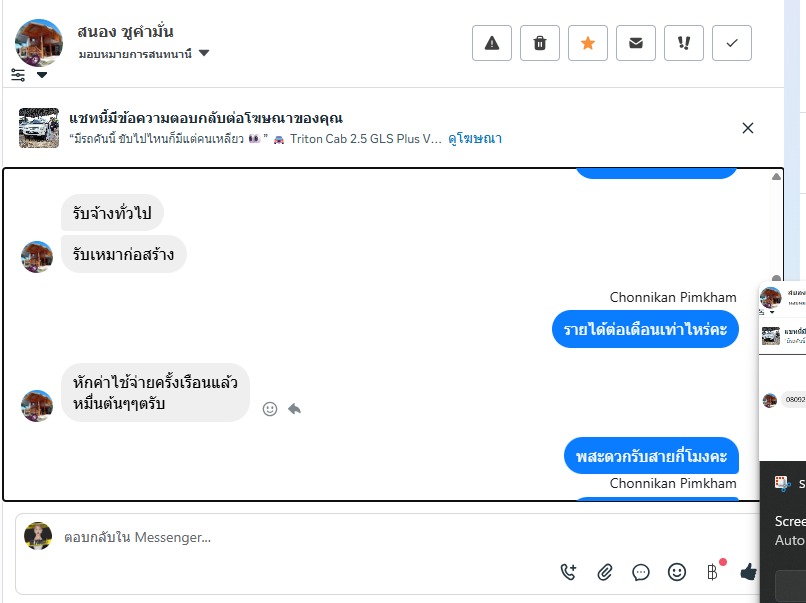
Task: Click the double exclamation priority icon
Action: (684, 43)
